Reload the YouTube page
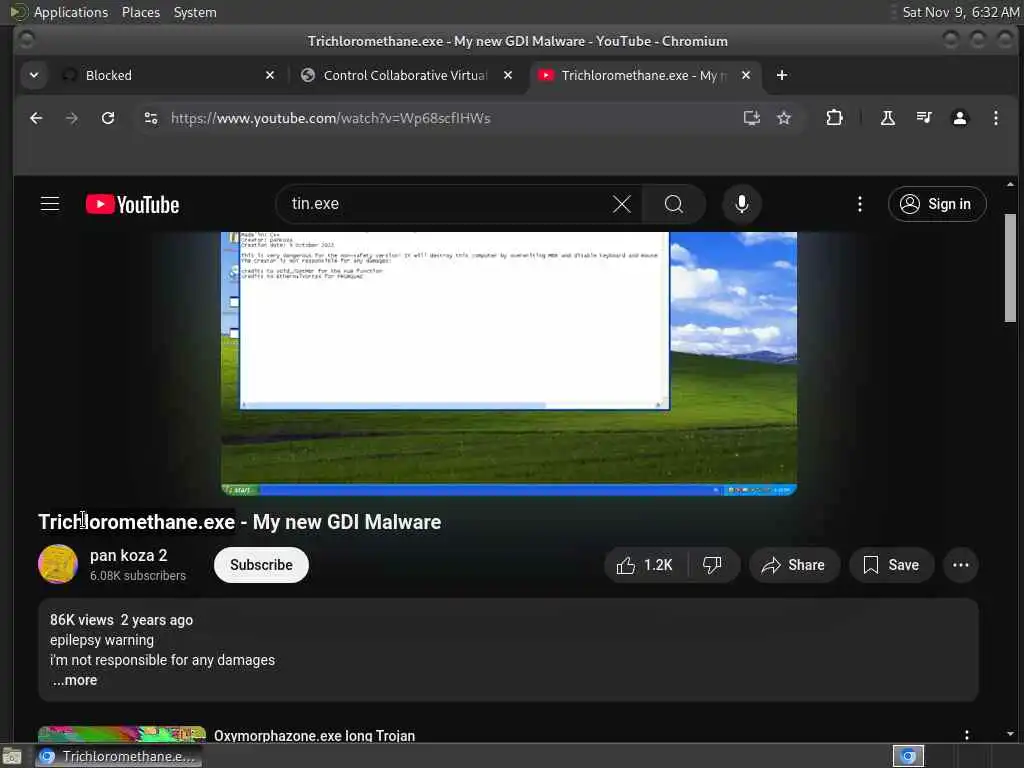The image size is (1024, 768). click(x=108, y=118)
